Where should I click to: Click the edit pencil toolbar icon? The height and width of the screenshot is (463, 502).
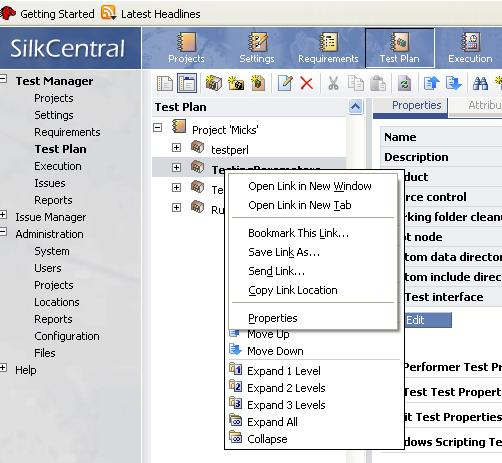(285, 83)
